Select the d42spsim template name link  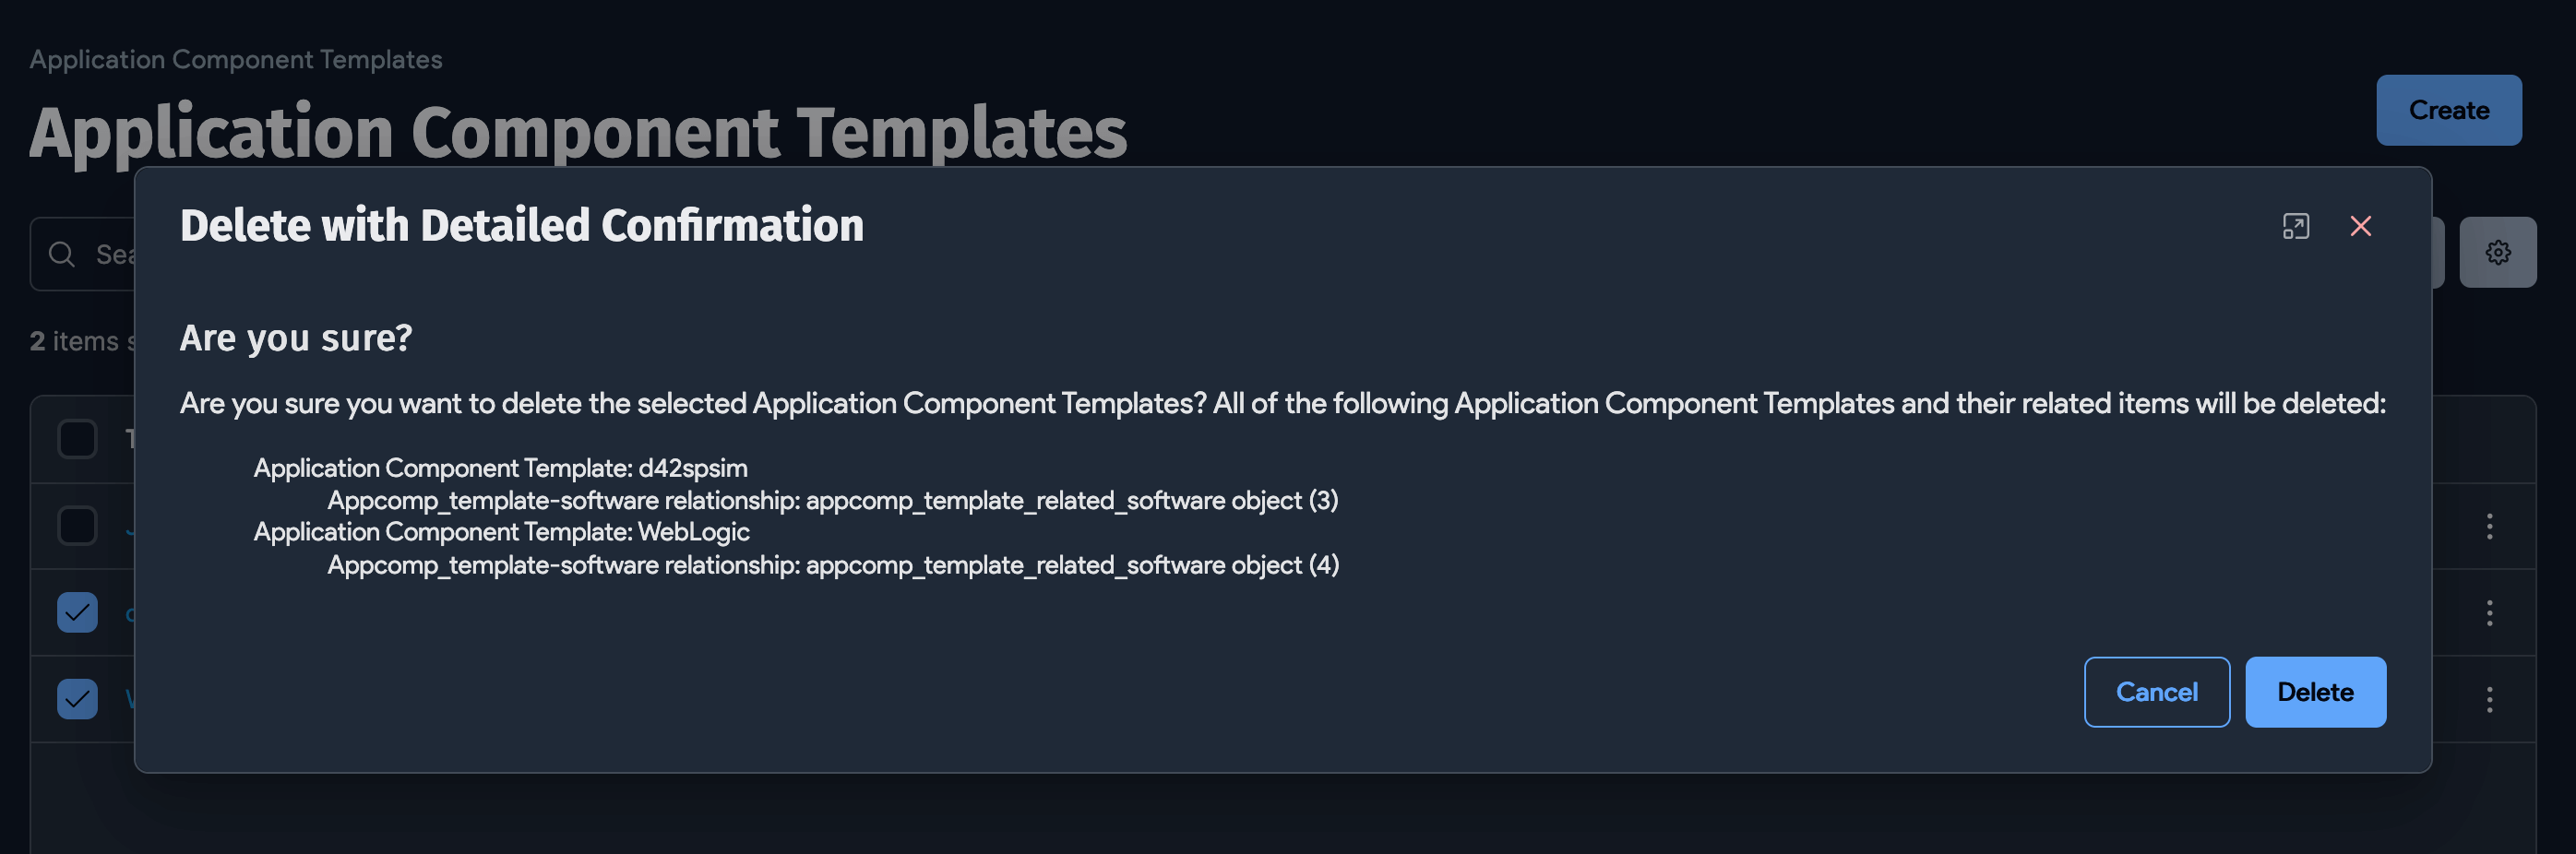pyautogui.click(x=133, y=612)
